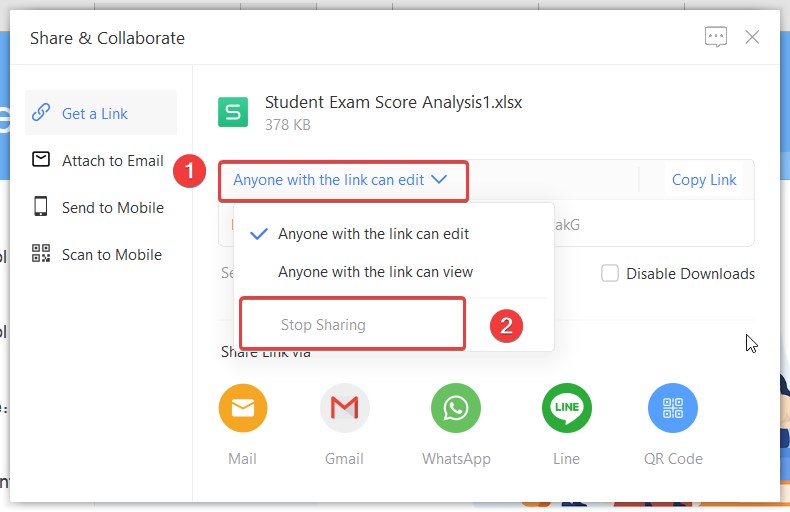Click the Line share icon
Screen dimensions: 790x512
pyautogui.click(x=566, y=408)
